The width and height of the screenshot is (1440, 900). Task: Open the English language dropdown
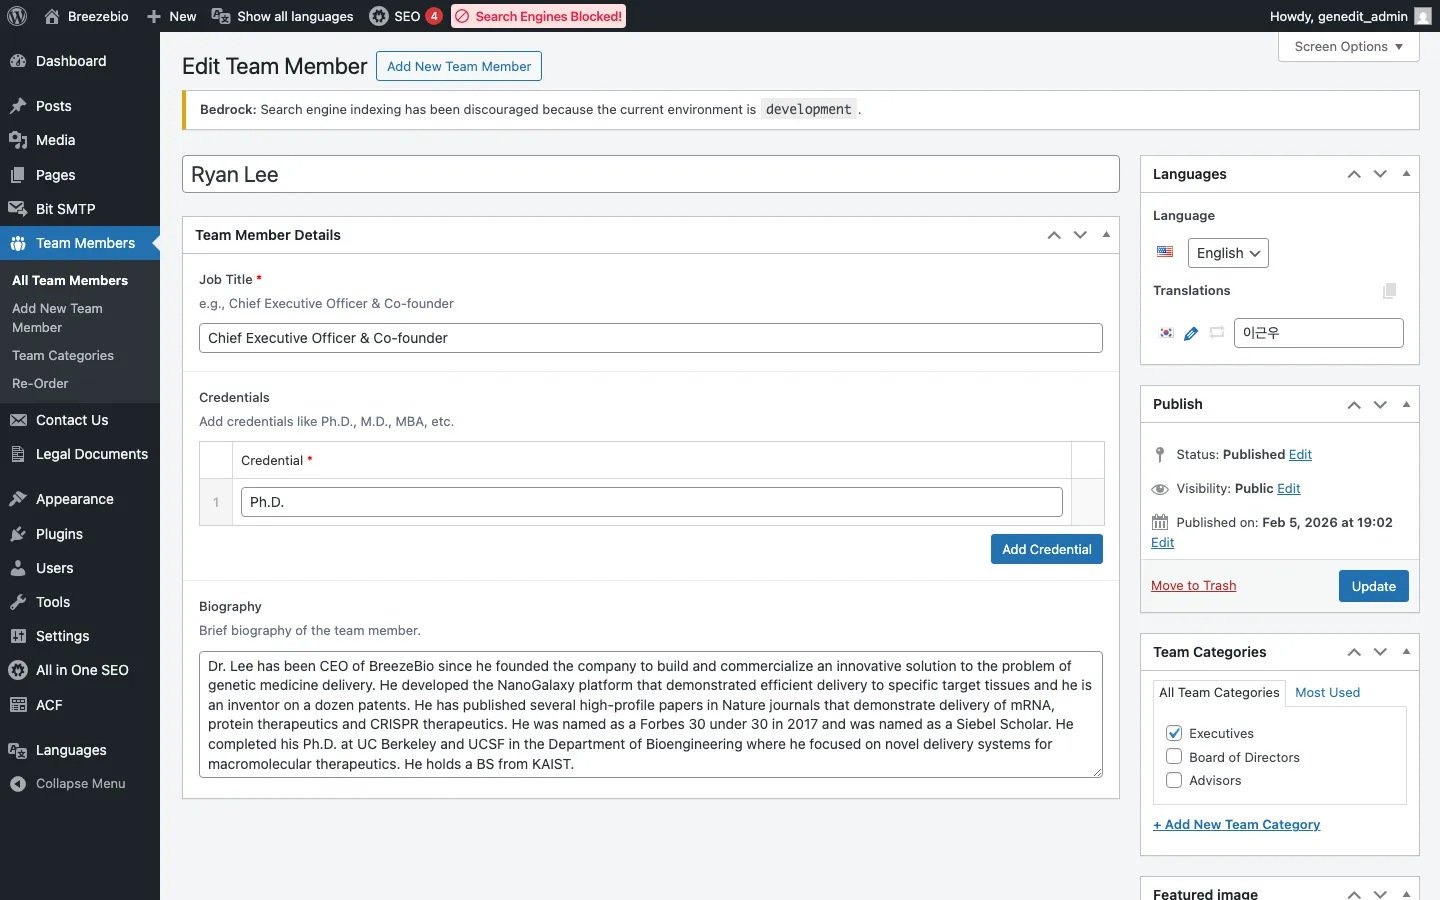pyautogui.click(x=1227, y=253)
